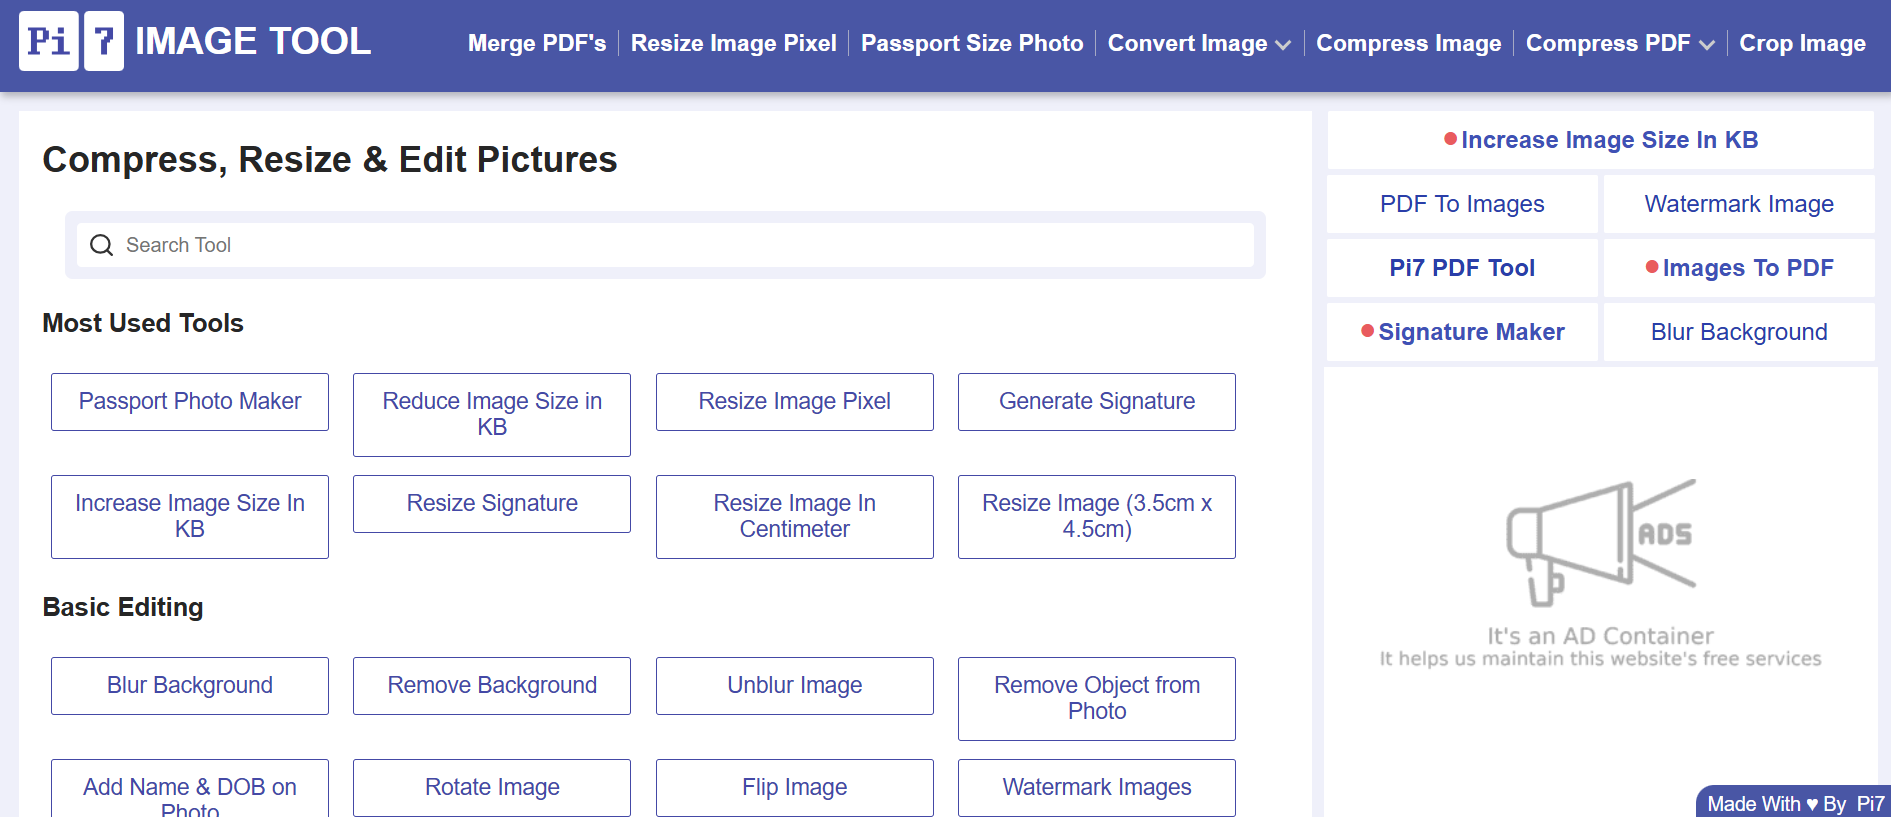Click the magnifier icon in the search bar
The width and height of the screenshot is (1891, 817).
[x=101, y=245]
